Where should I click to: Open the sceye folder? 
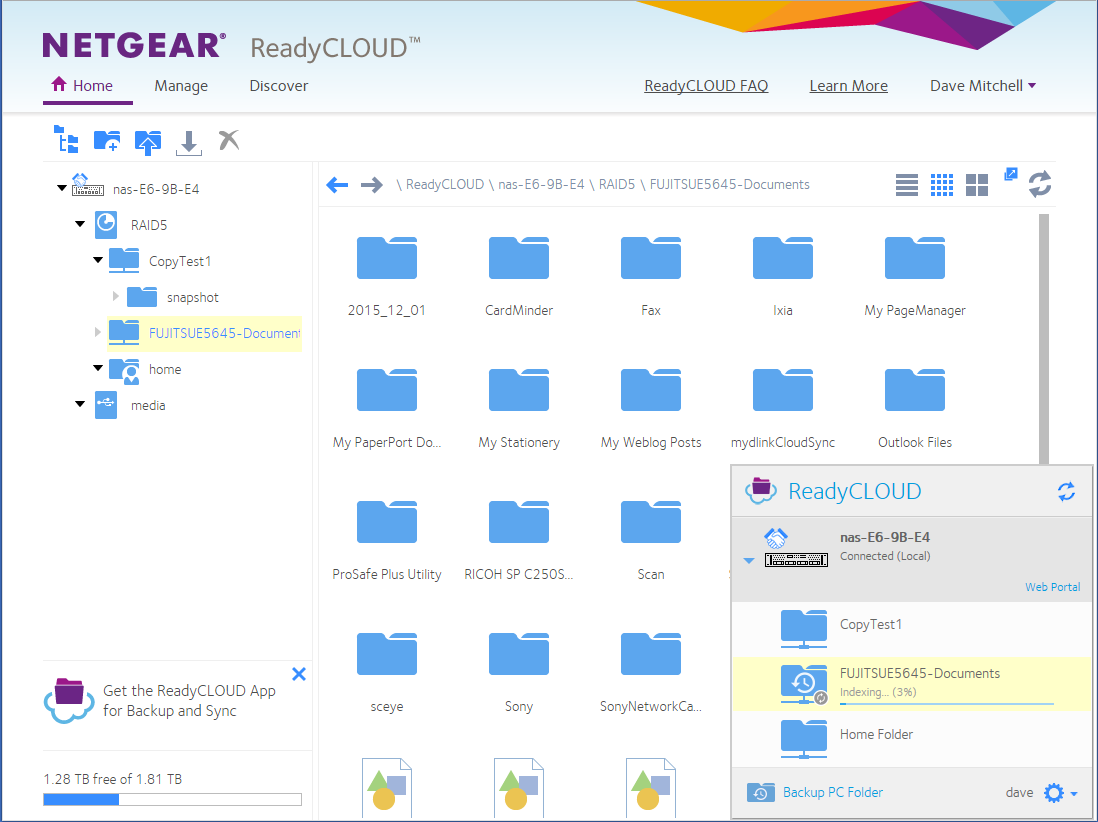[387, 673]
